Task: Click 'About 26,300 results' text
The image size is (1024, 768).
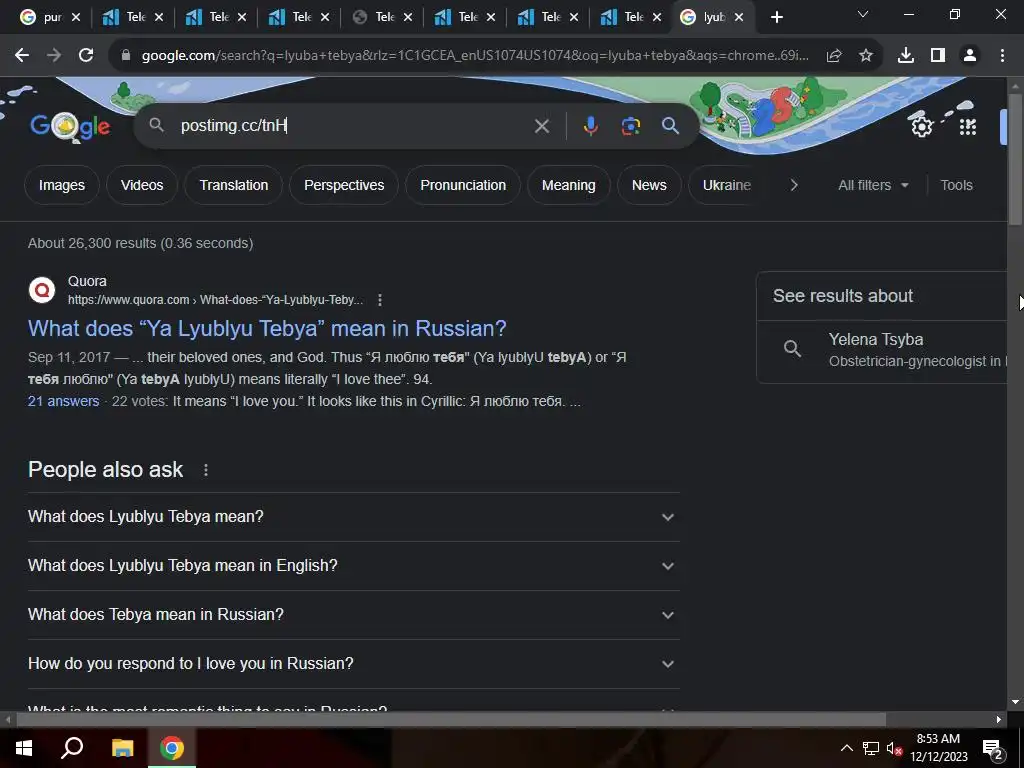Action: 140,243
